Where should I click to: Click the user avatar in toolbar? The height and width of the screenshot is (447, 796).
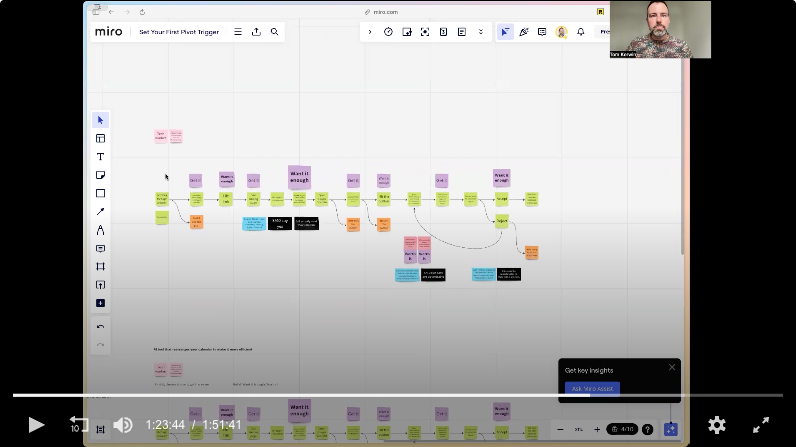tap(561, 32)
